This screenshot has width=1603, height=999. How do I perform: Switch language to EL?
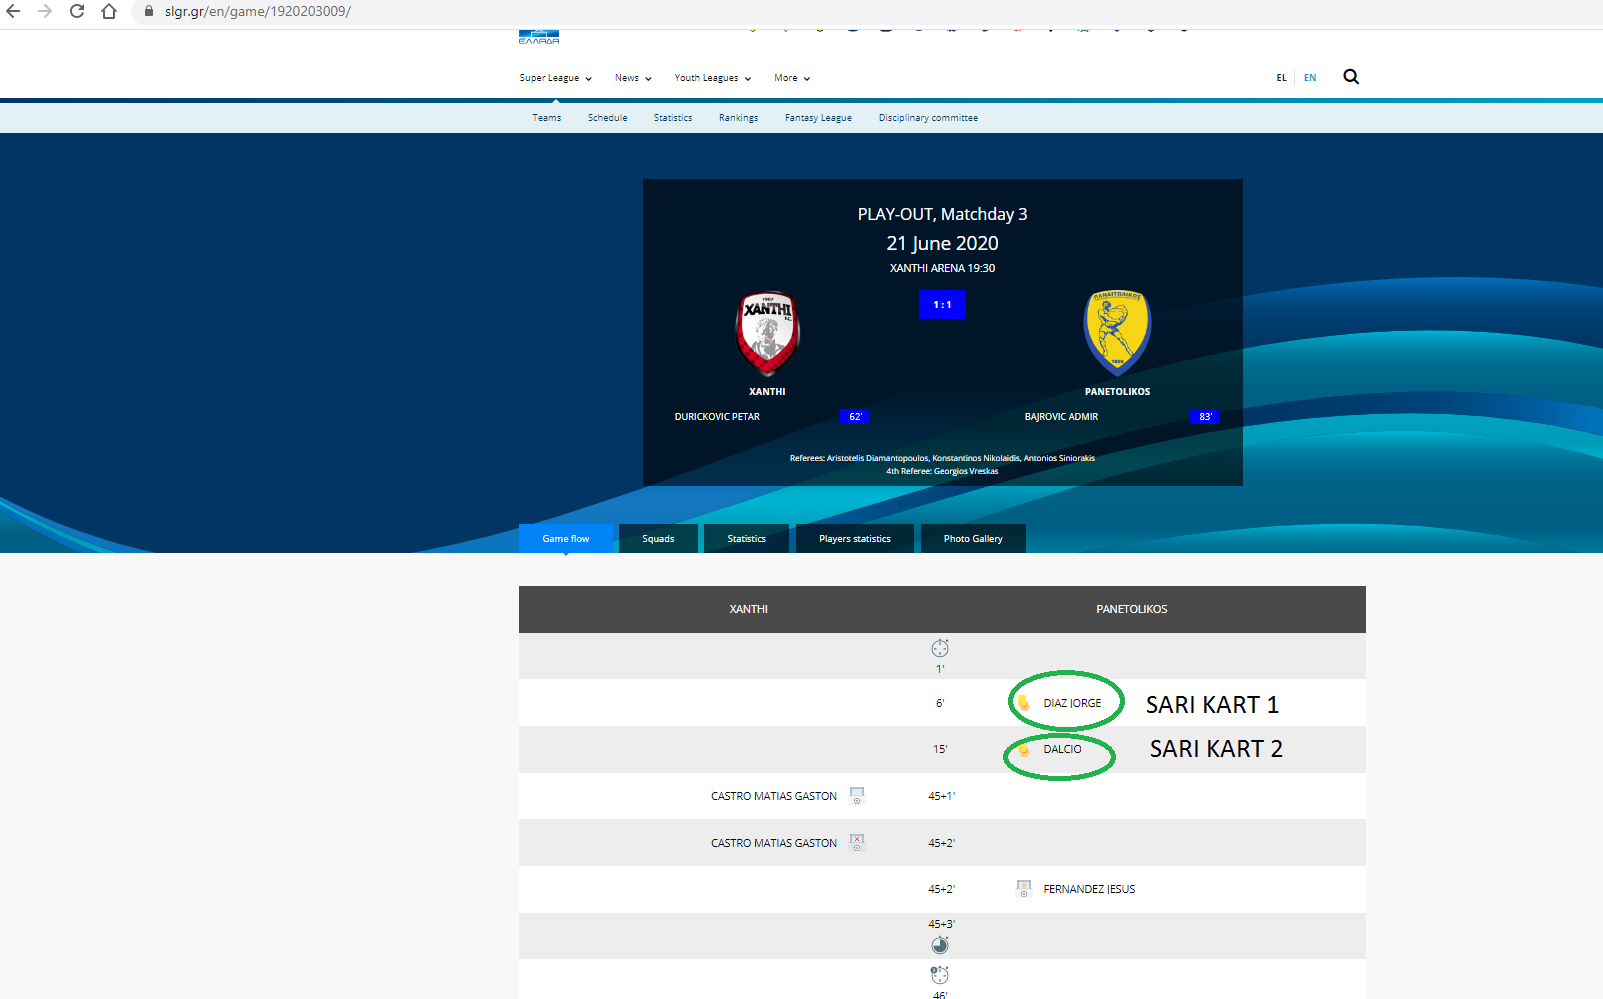1281,78
